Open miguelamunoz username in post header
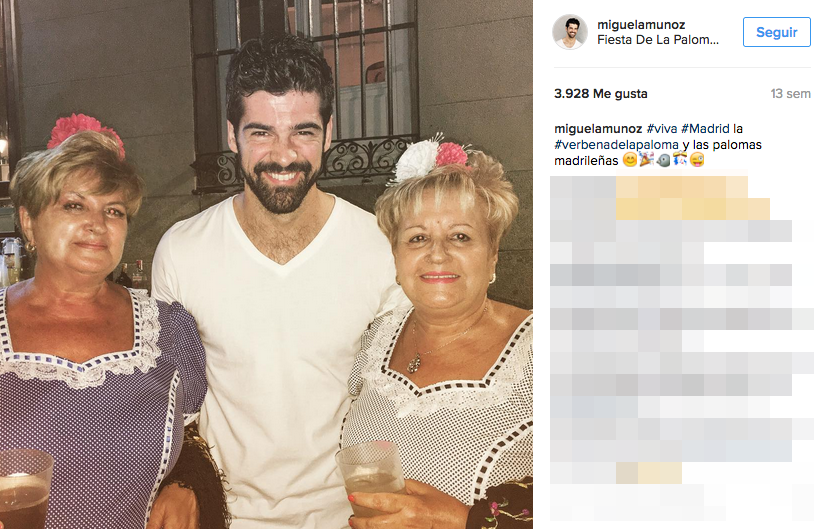Image resolution: width=828 pixels, height=529 pixels. pos(641,24)
